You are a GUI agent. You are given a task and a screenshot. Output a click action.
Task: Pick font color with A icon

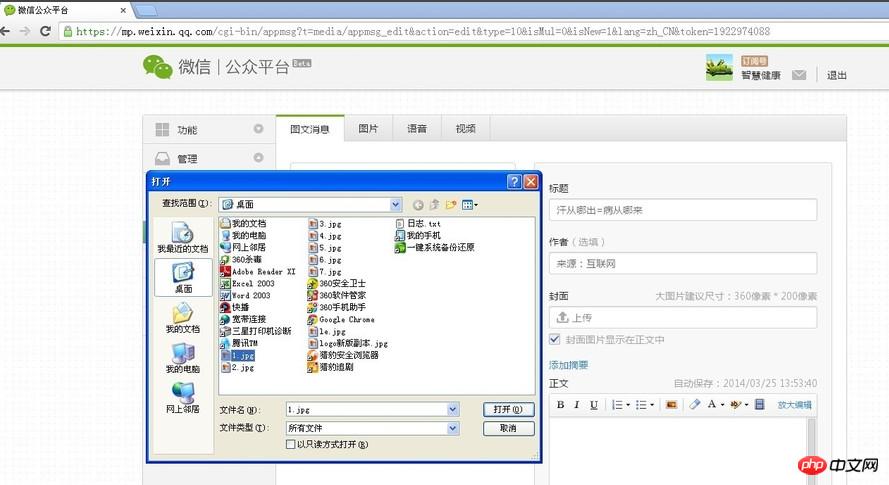(712, 404)
